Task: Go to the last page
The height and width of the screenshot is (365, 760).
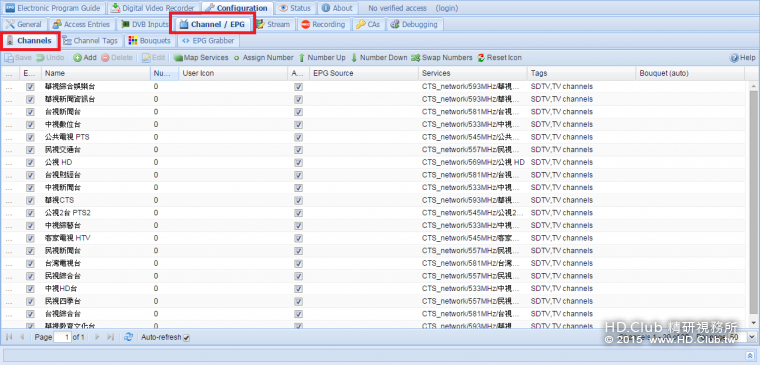Action: [110, 337]
